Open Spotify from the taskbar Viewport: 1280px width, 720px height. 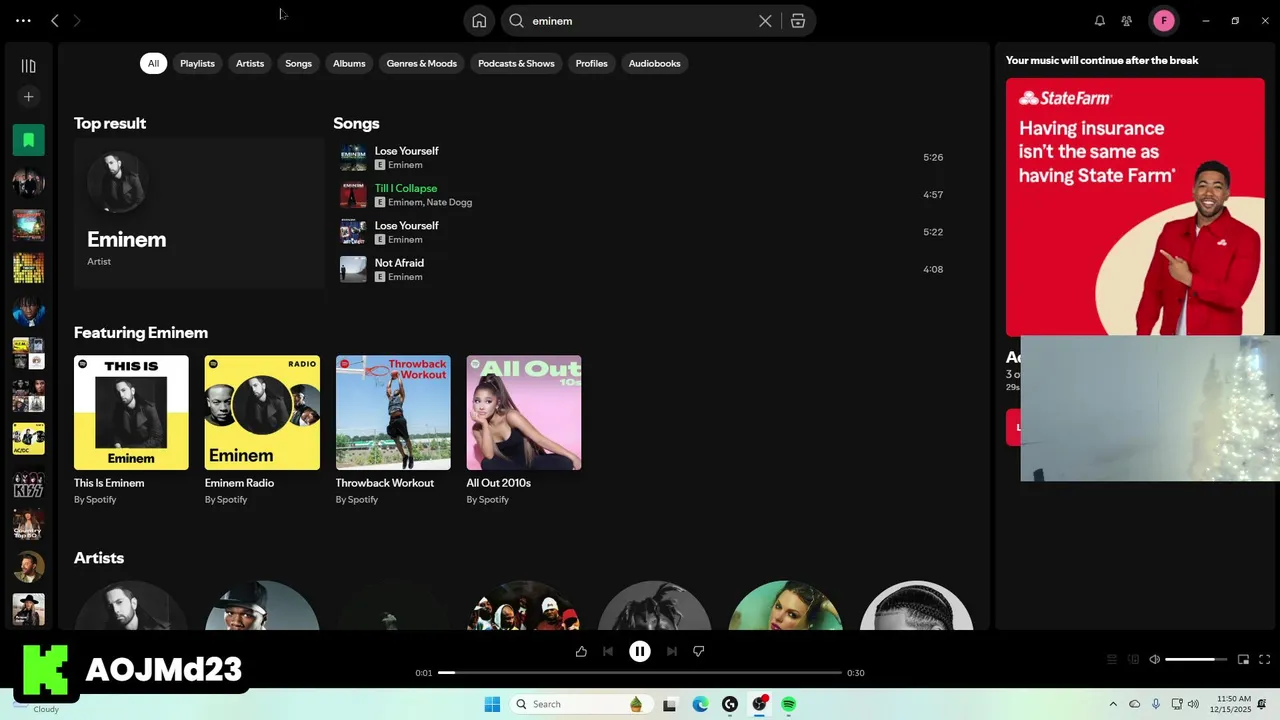(788, 704)
